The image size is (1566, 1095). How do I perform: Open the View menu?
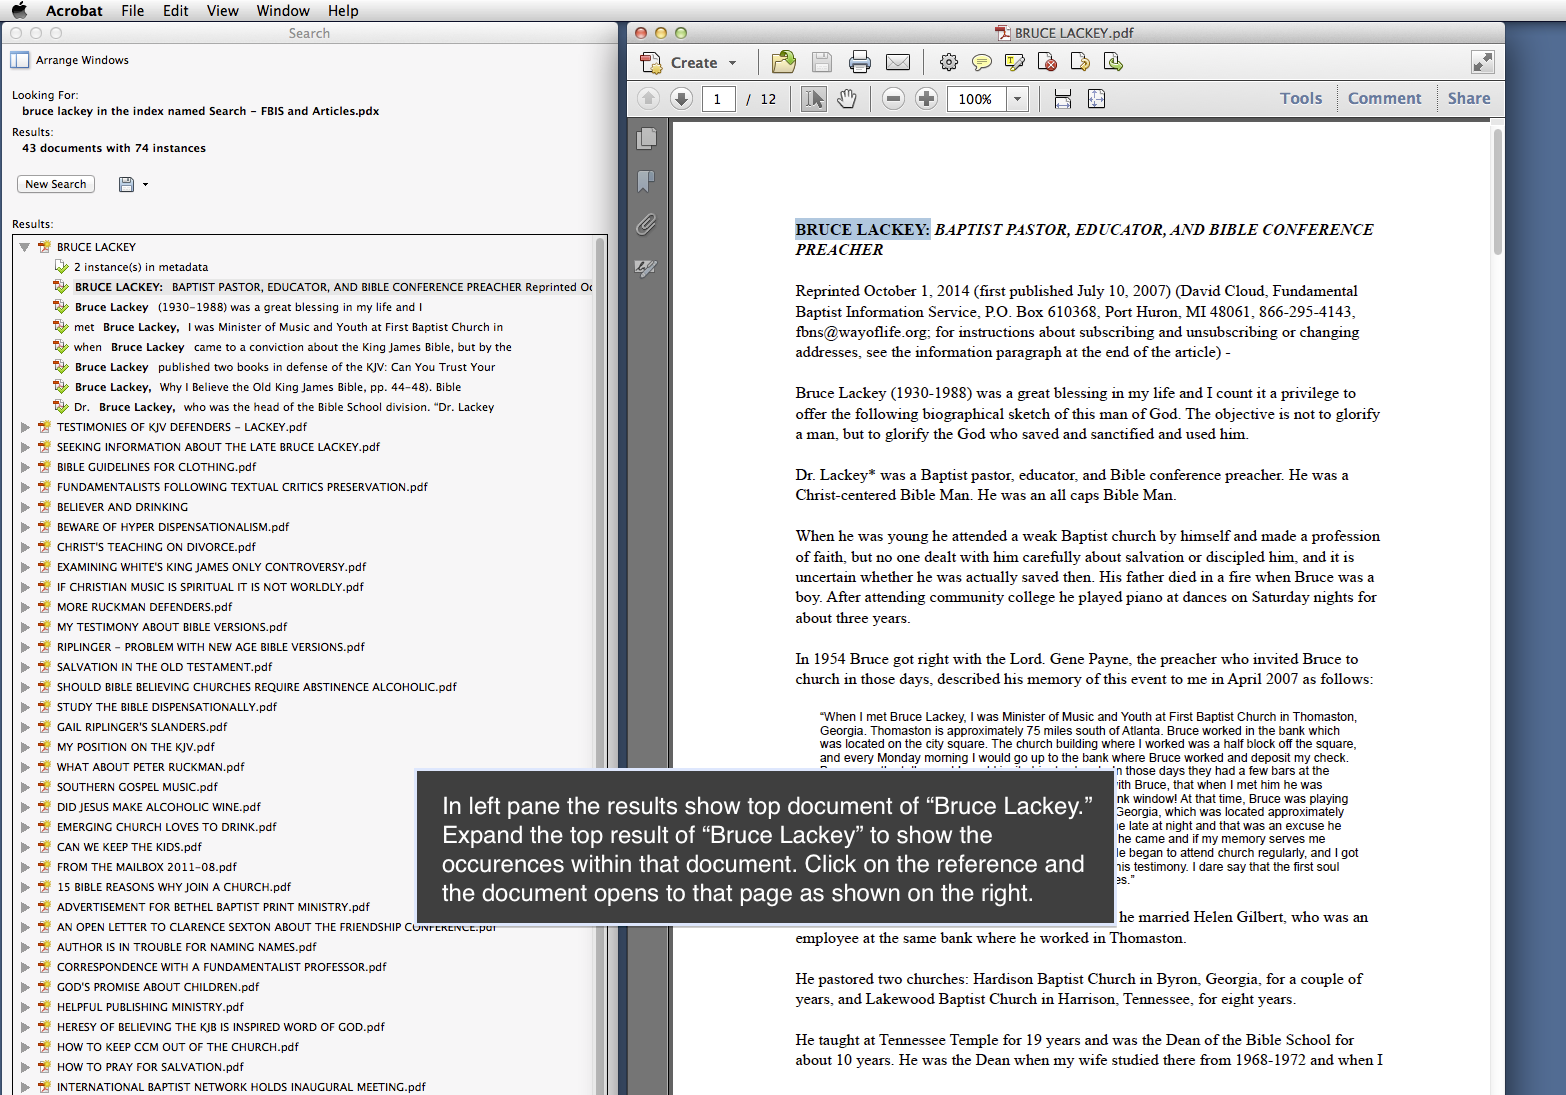(223, 10)
